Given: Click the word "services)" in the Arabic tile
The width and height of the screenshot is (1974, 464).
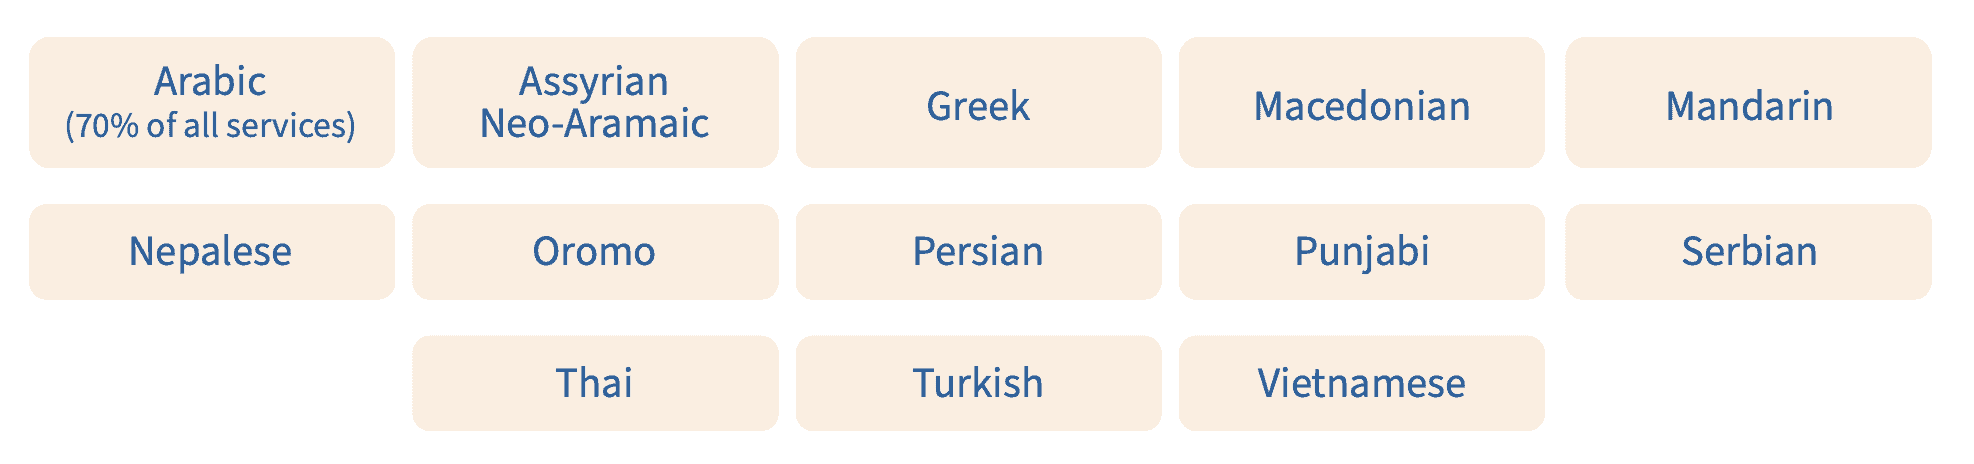Looking at the screenshot, I should [x=291, y=126].
